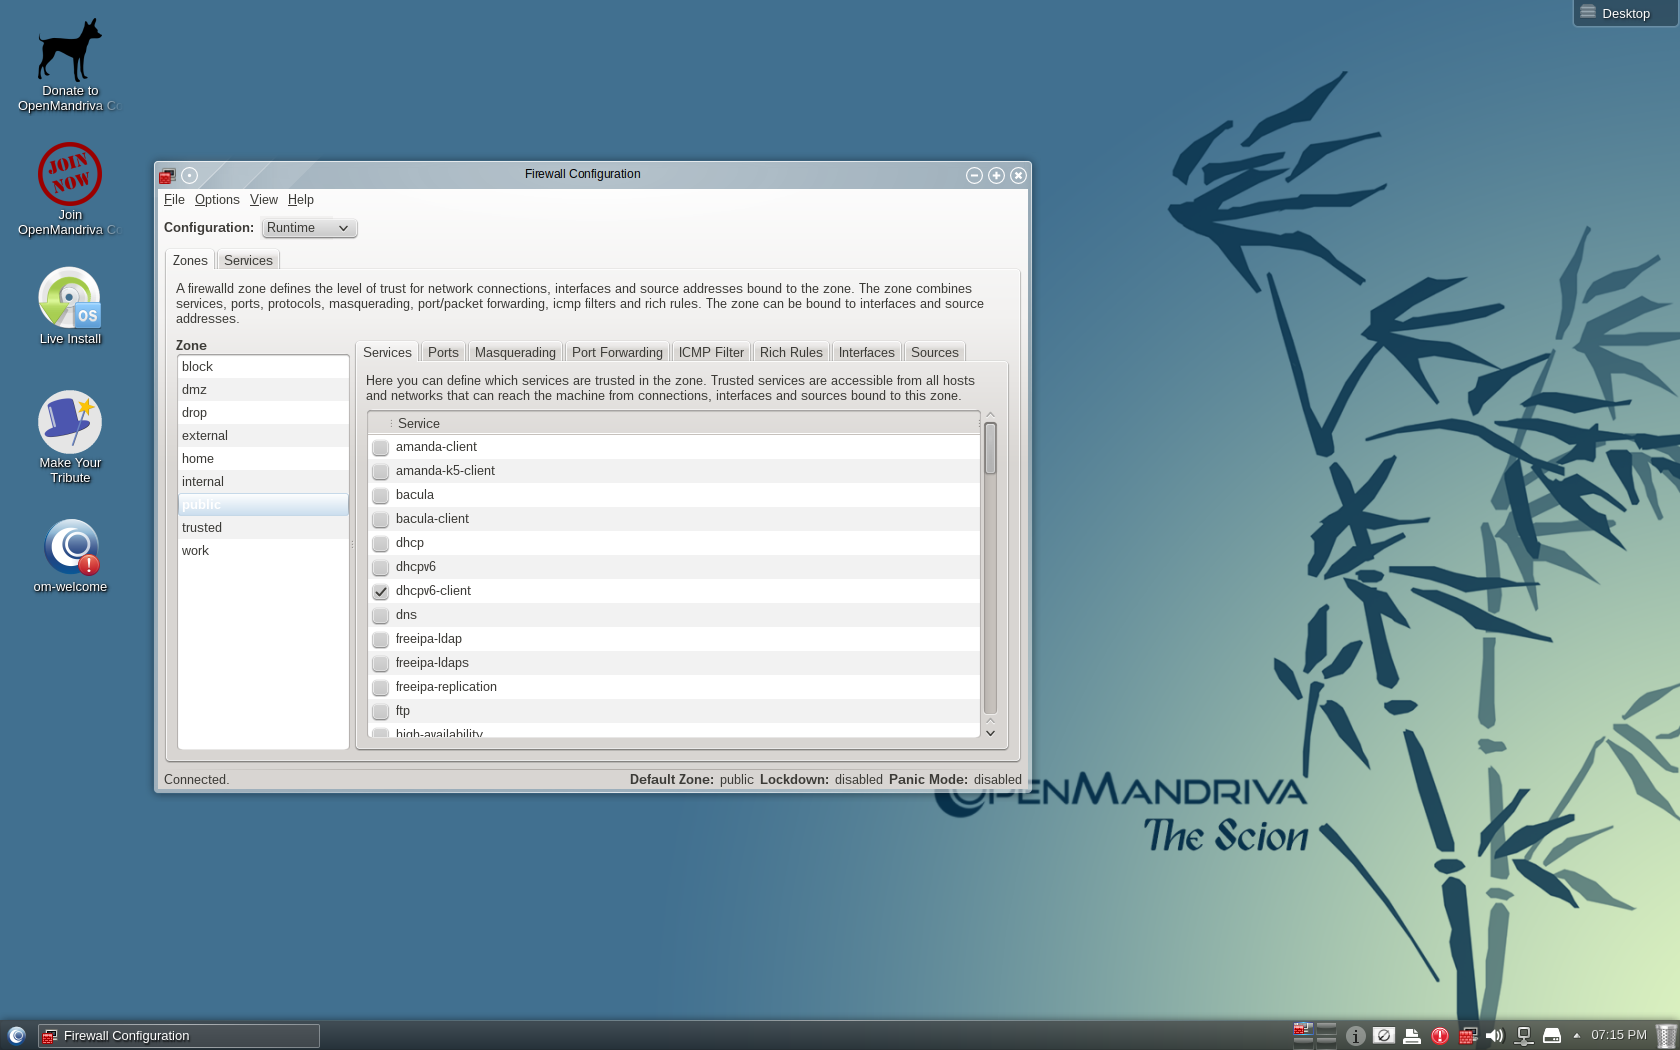Click the volume speaker tray icon
This screenshot has height=1050, width=1680.
pos(1495,1036)
